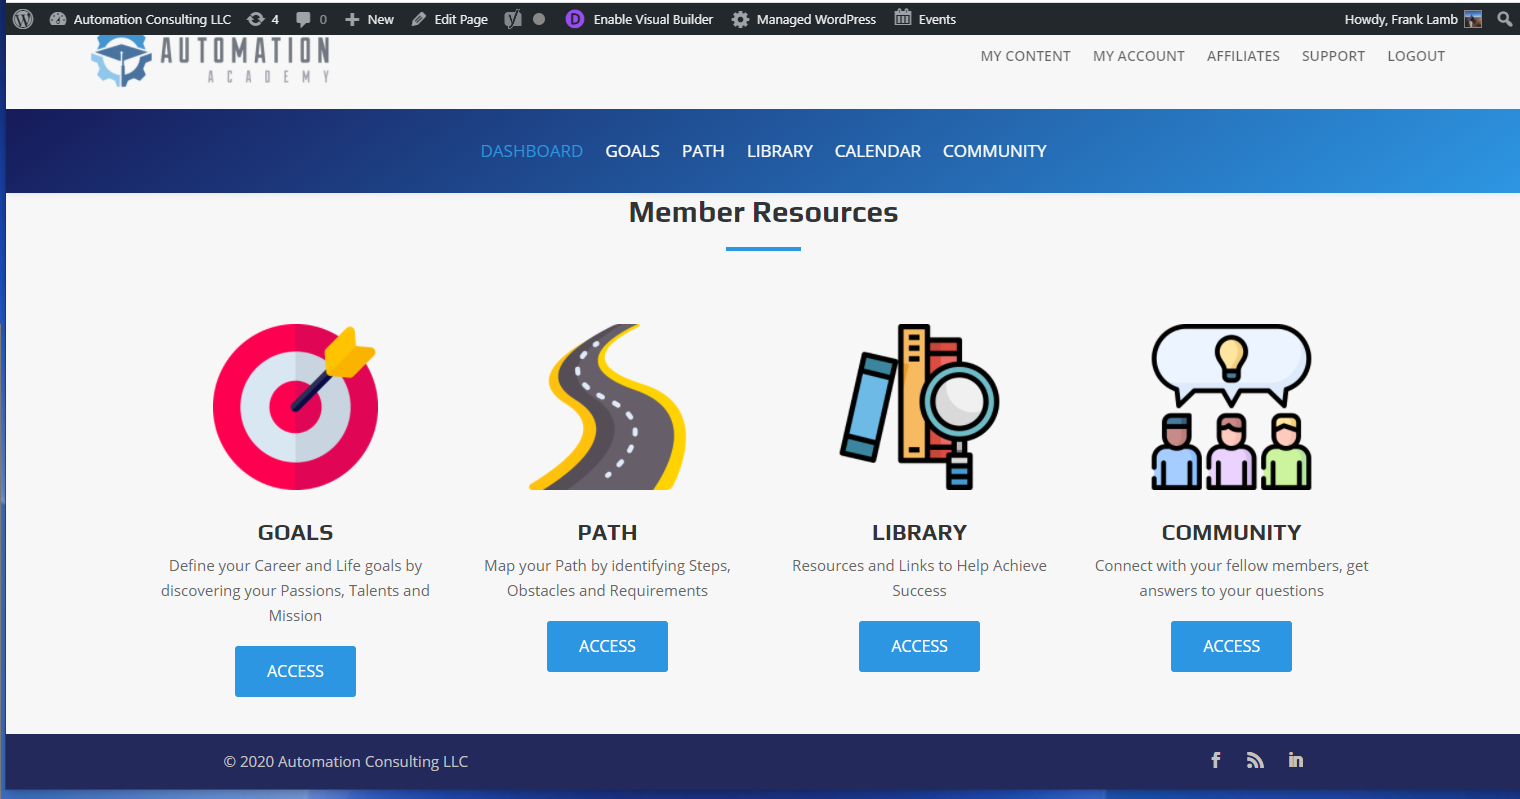Viewport: 1520px width, 799px height.
Task: Open the pending updates icon showing 4
Action: point(263,18)
